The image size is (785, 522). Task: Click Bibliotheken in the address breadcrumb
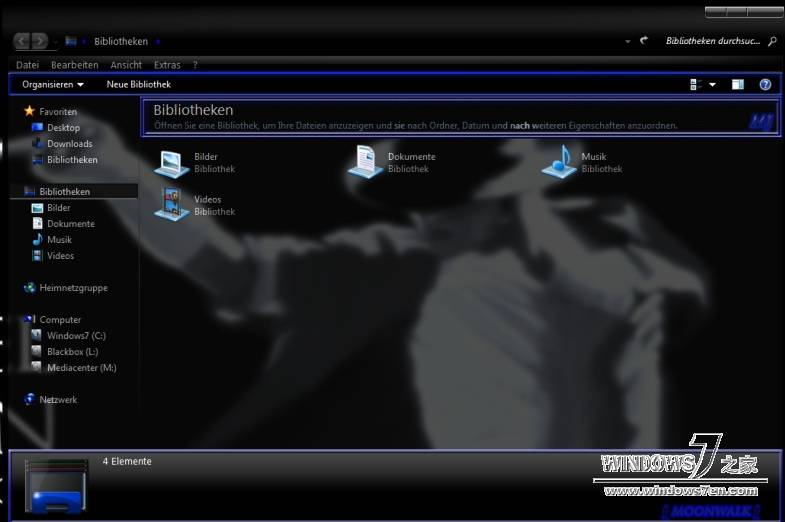tap(121, 42)
